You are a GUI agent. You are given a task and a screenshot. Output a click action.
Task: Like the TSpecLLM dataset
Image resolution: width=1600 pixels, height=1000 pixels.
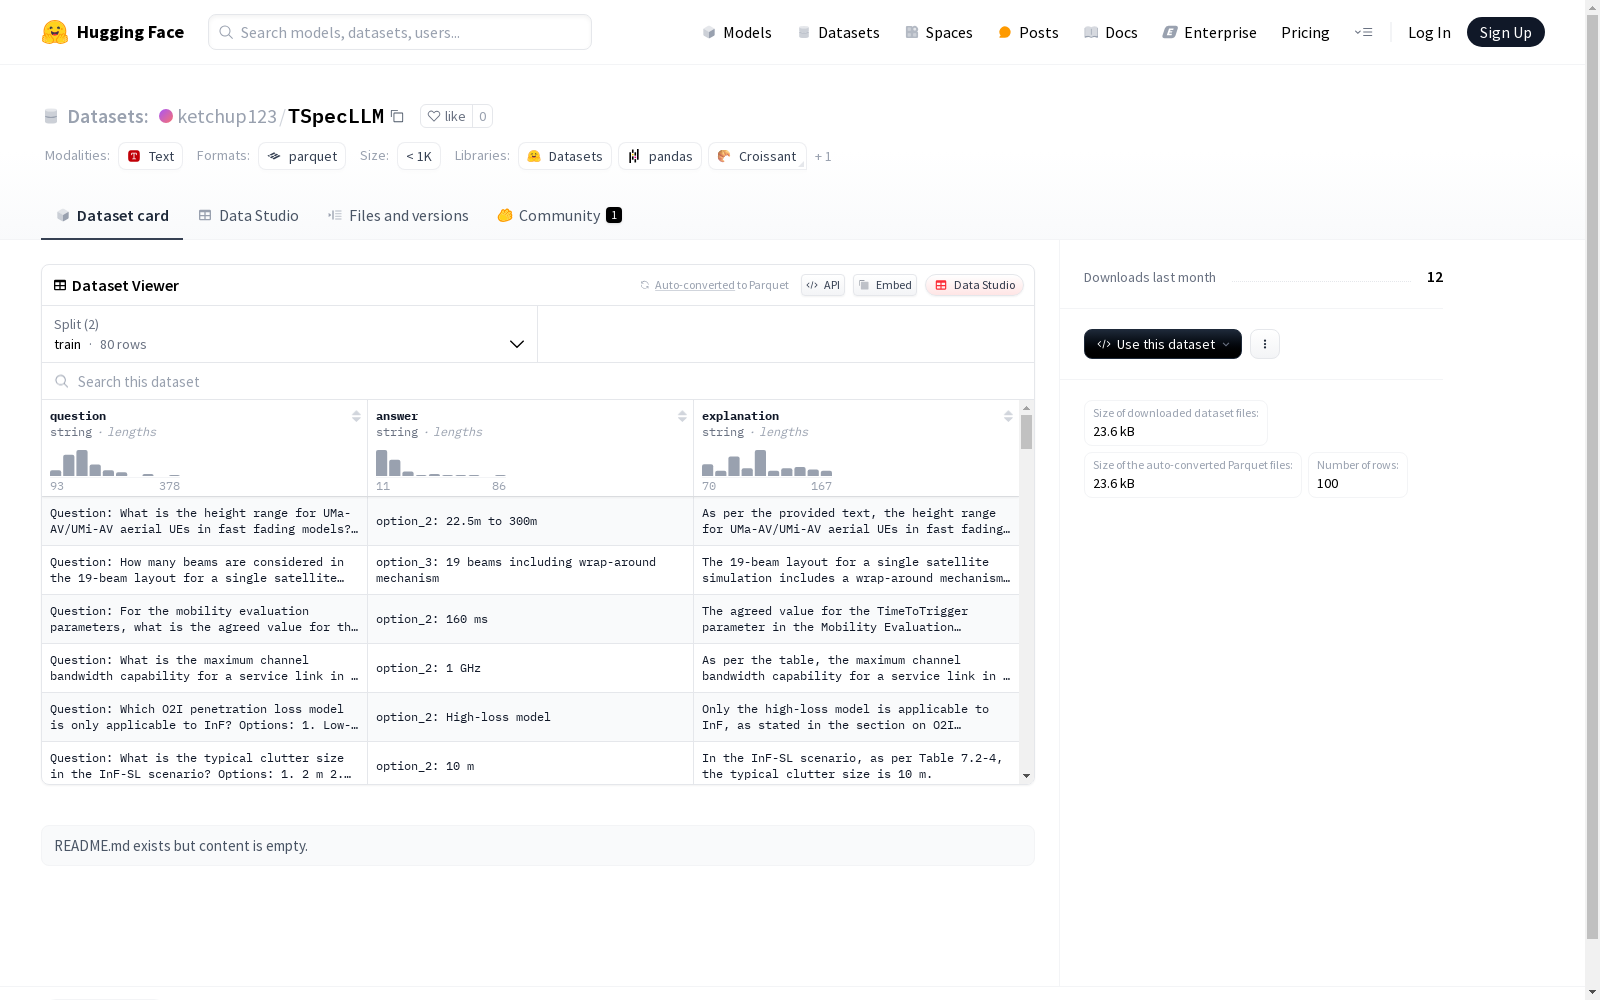click(446, 116)
